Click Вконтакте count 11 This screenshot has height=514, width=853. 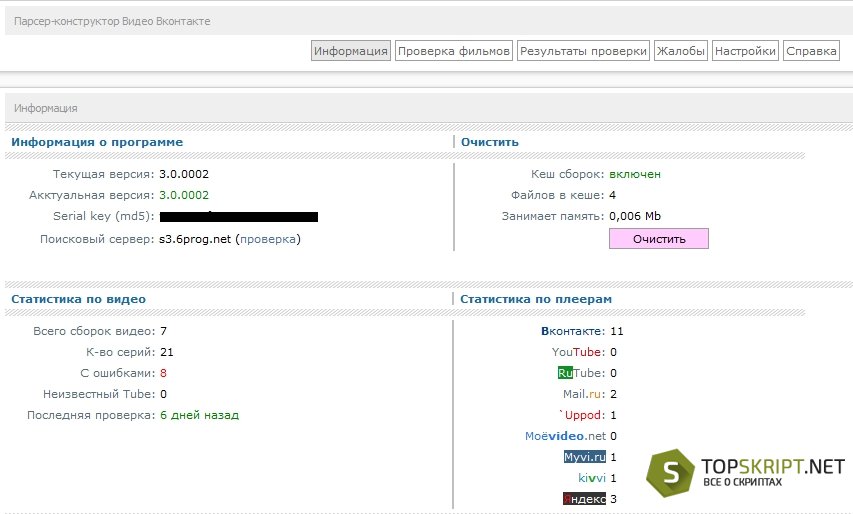[617, 331]
